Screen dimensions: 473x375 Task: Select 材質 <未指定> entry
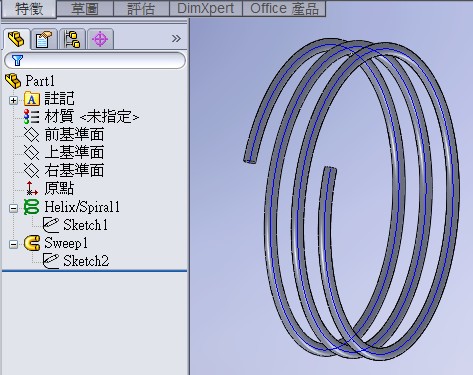coord(92,117)
